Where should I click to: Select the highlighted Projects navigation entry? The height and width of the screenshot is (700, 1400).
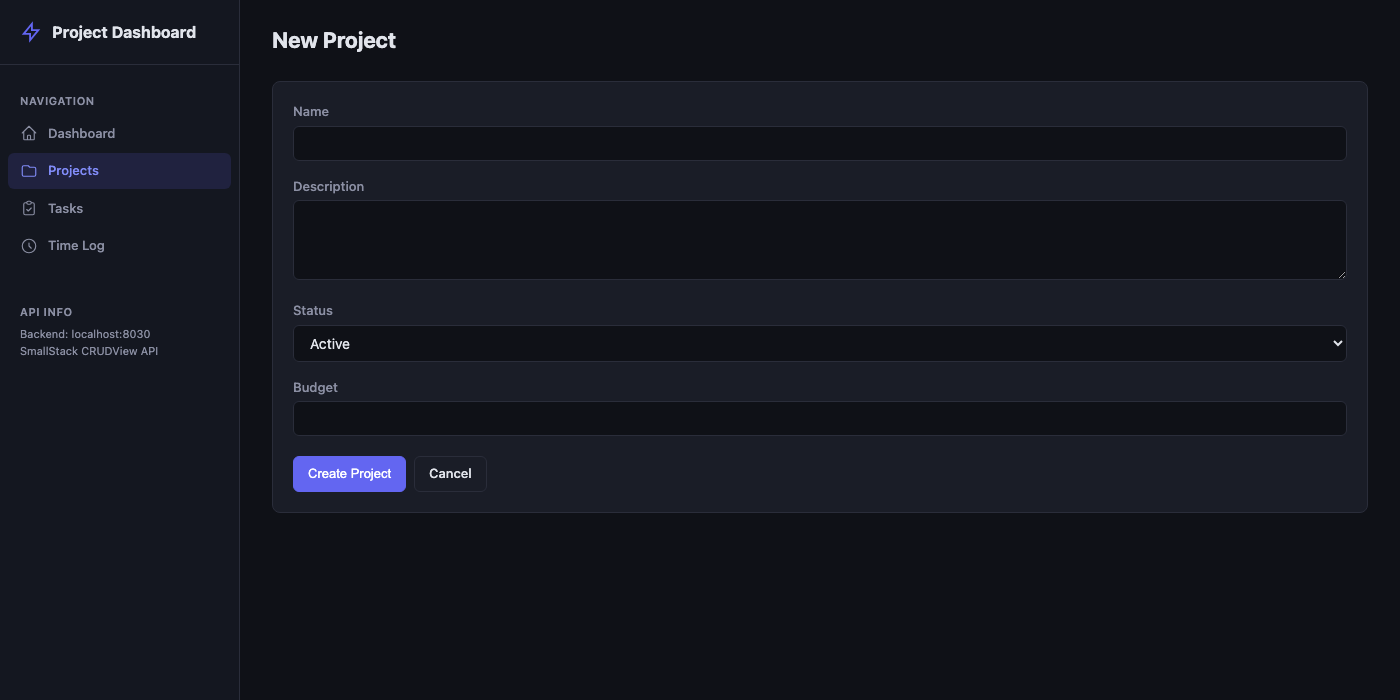click(73, 170)
